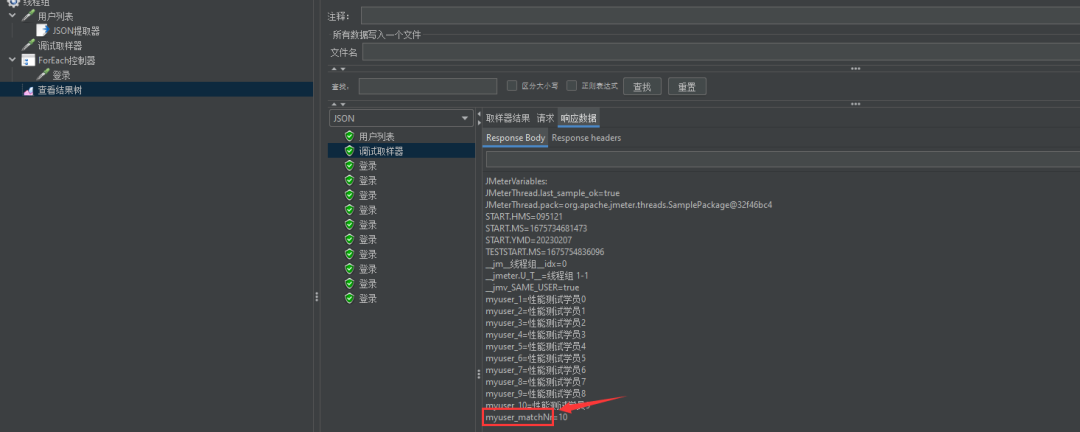Click 'myuser_2=性能测试学员1' line
The width and height of the screenshot is (1080, 432).
click(x=535, y=311)
